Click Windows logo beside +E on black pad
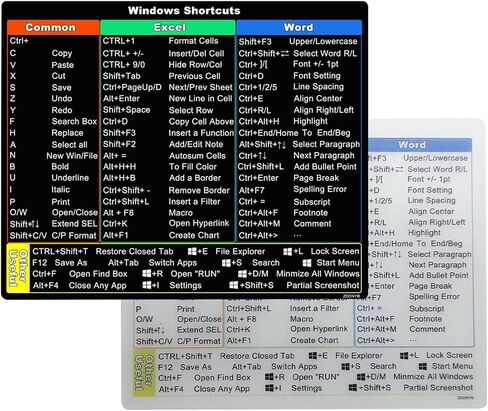This screenshot has height=411, width=488. [192, 251]
